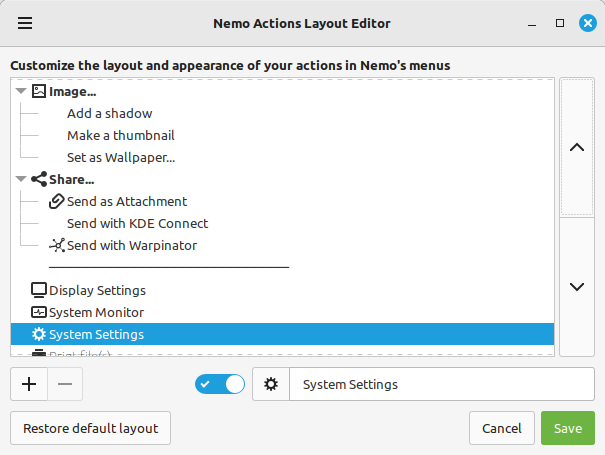Click the minus button to remove an item
605x455 pixels.
pyautogui.click(x=65, y=384)
